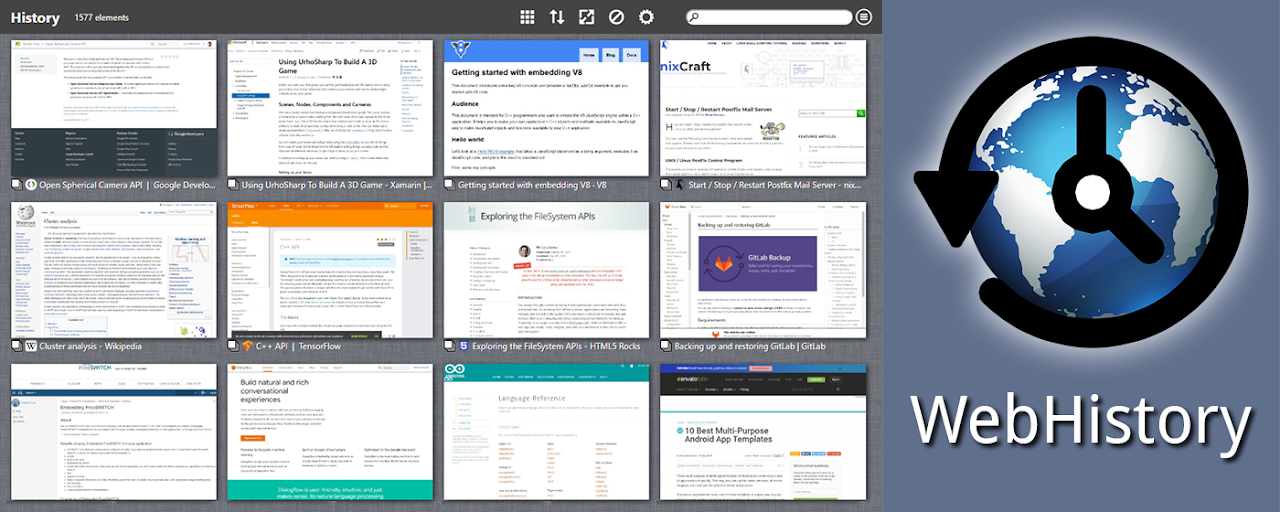Open the Wikipedia Cluster analysis thumbnail

(x=114, y=270)
